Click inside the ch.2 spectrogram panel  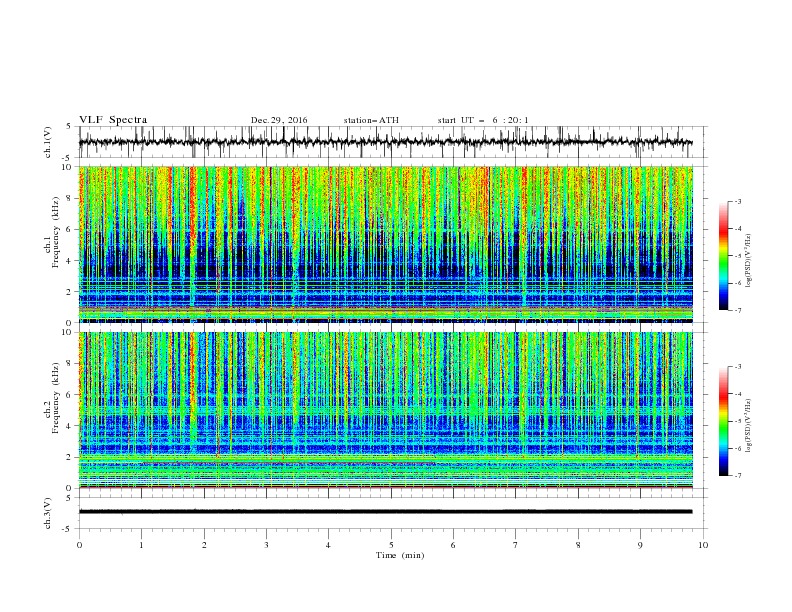pyautogui.click(x=385, y=410)
